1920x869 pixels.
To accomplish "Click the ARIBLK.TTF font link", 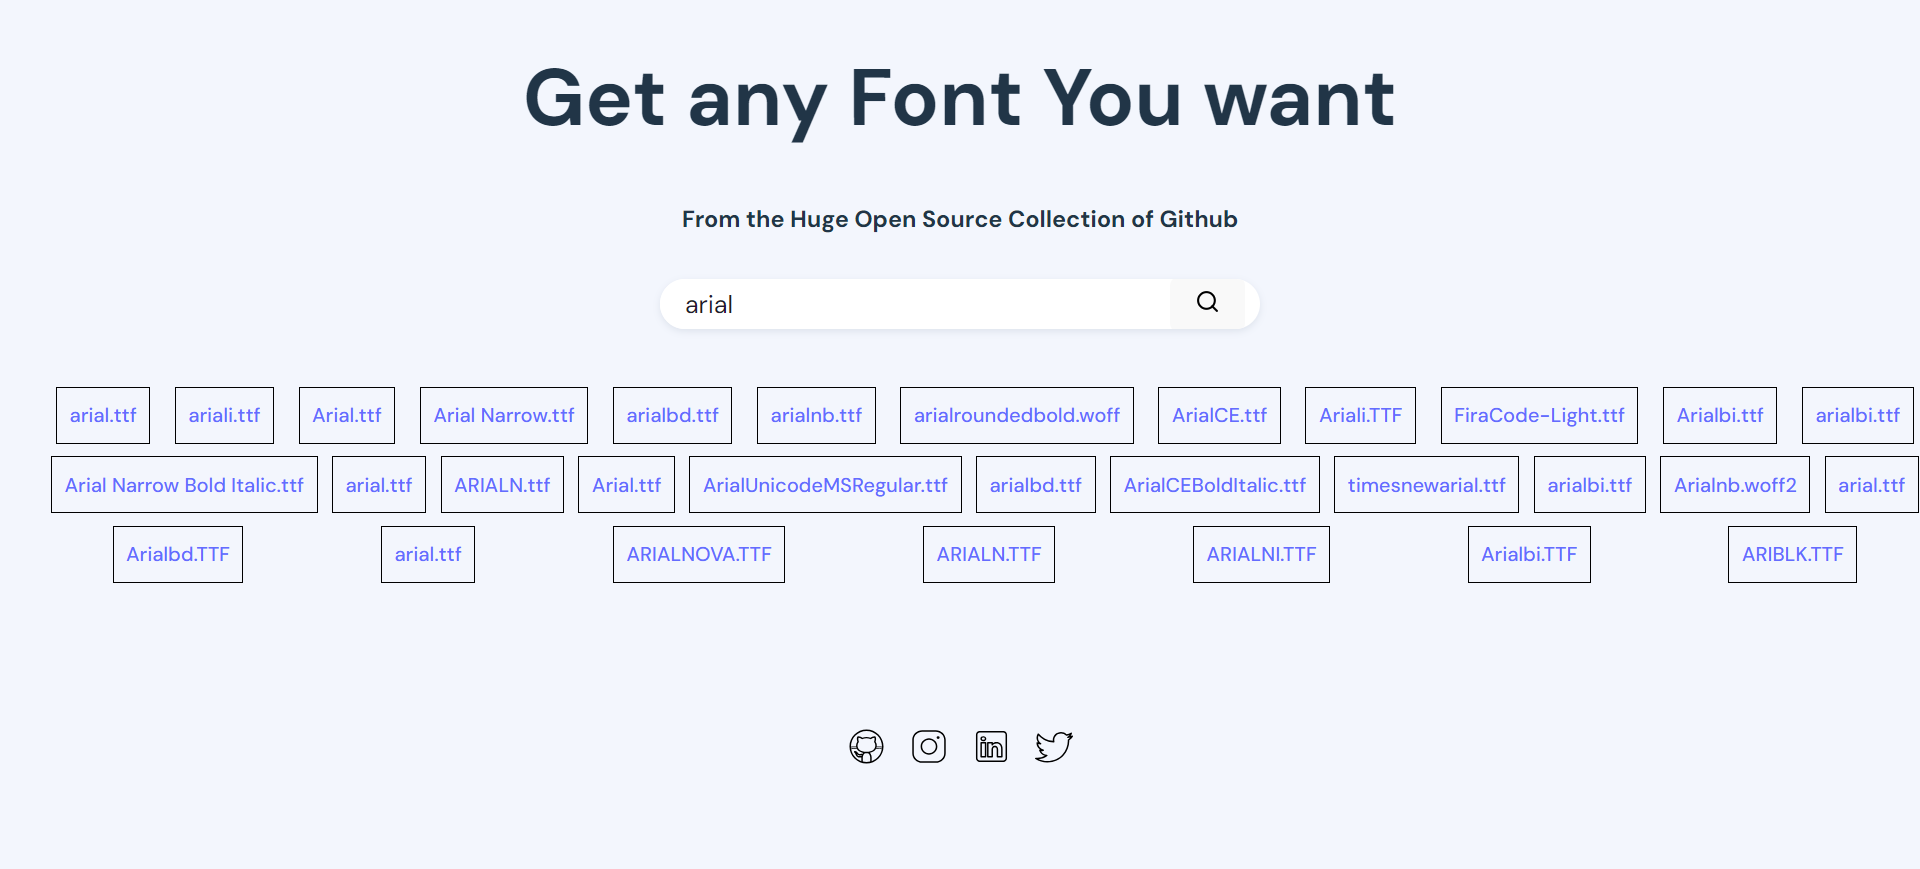I will [x=1792, y=554].
